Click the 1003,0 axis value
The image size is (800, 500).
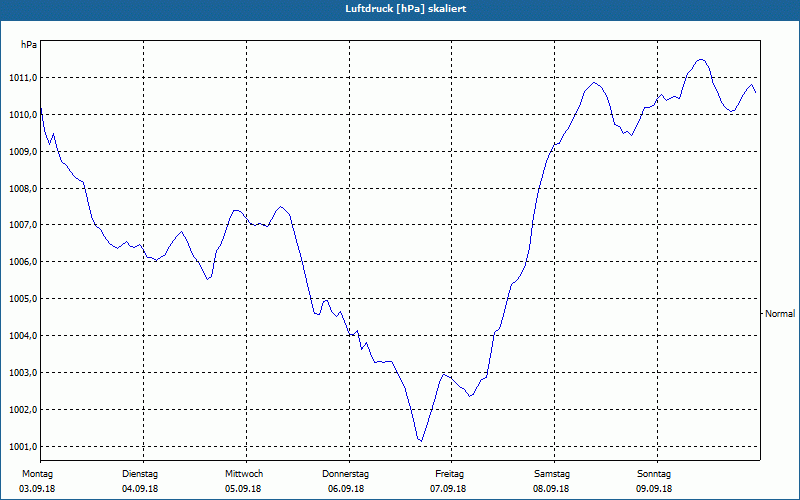(23, 373)
